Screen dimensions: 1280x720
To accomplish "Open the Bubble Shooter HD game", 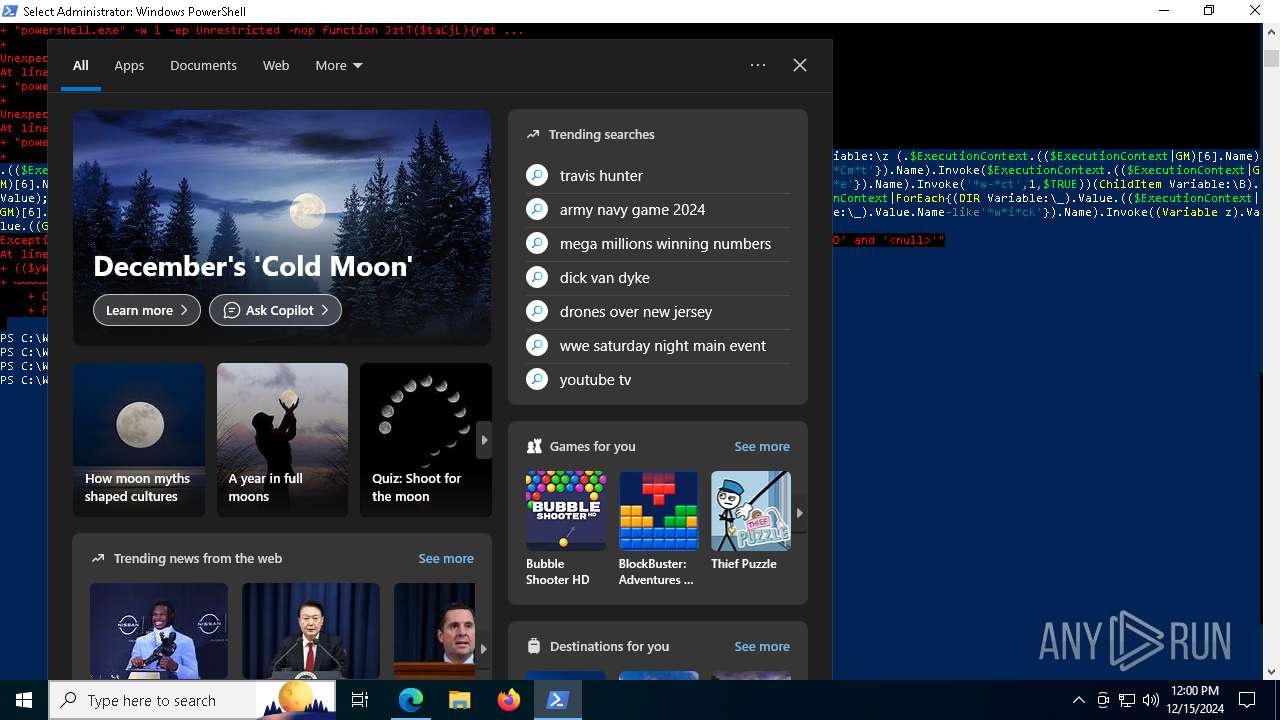I will tap(566, 529).
